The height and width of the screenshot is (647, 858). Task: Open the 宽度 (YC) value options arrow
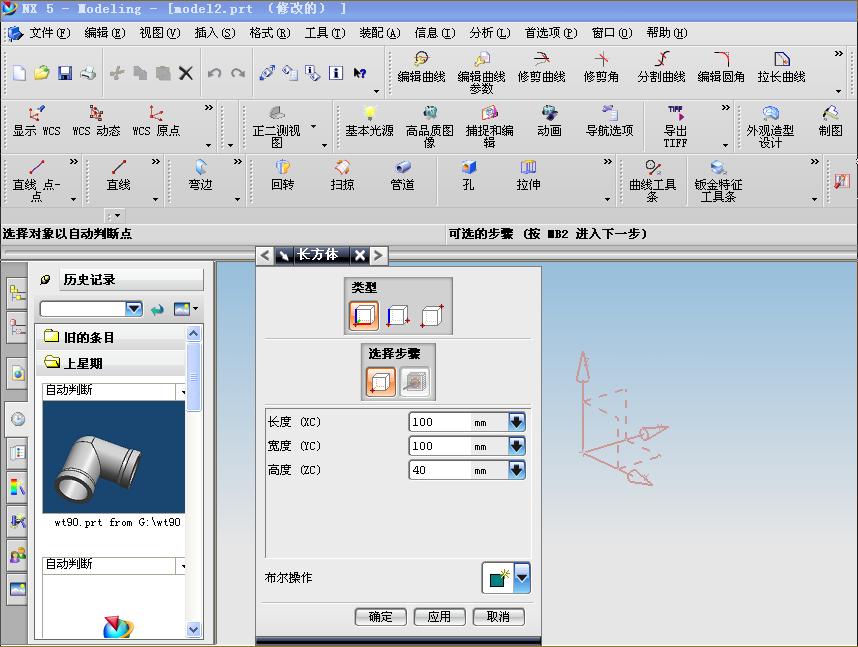pyautogui.click(x=517, y=446)
